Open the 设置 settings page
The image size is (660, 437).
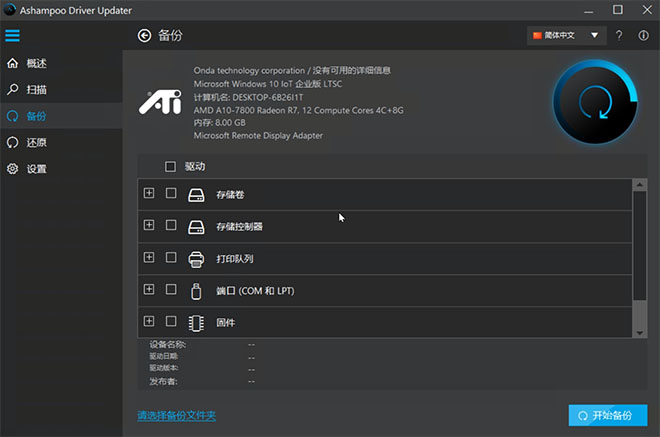[61, 169]
